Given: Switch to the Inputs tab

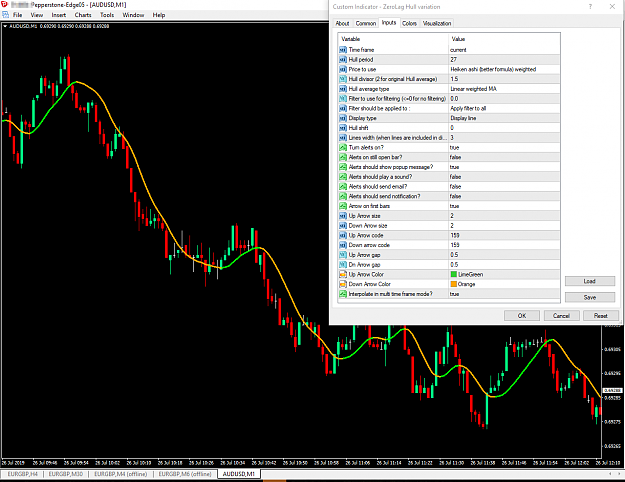Looking at the screenshot, I should pos(389,22).
